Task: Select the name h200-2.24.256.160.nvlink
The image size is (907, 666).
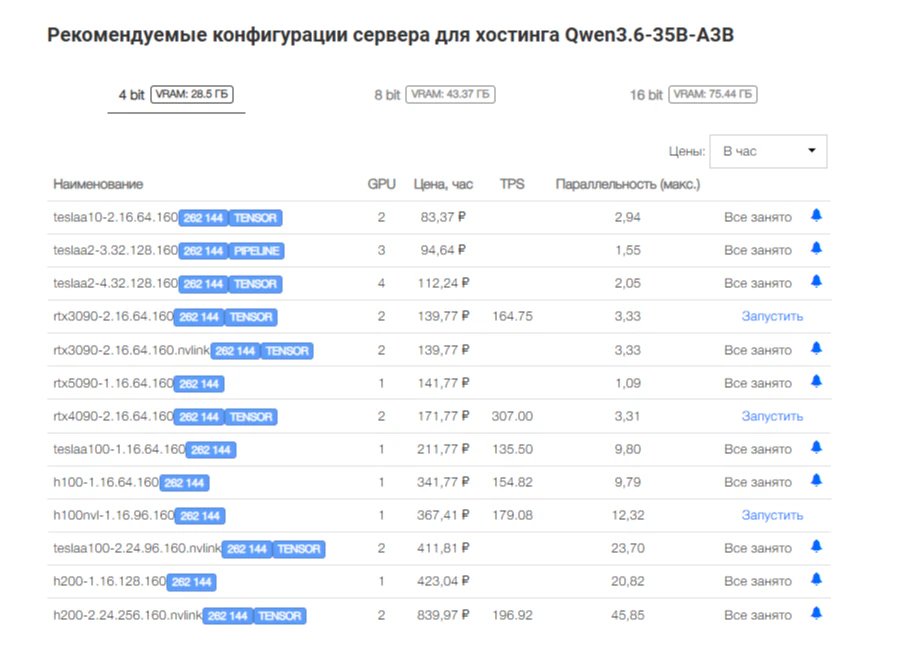Action: [128, 615]
